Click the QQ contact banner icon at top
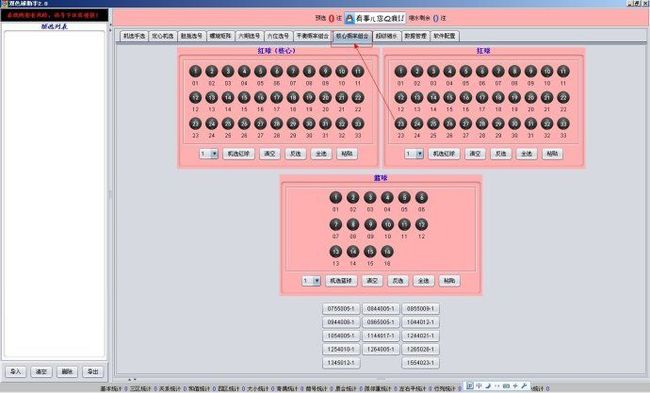The image size is (650, 393). coord(375,18)
